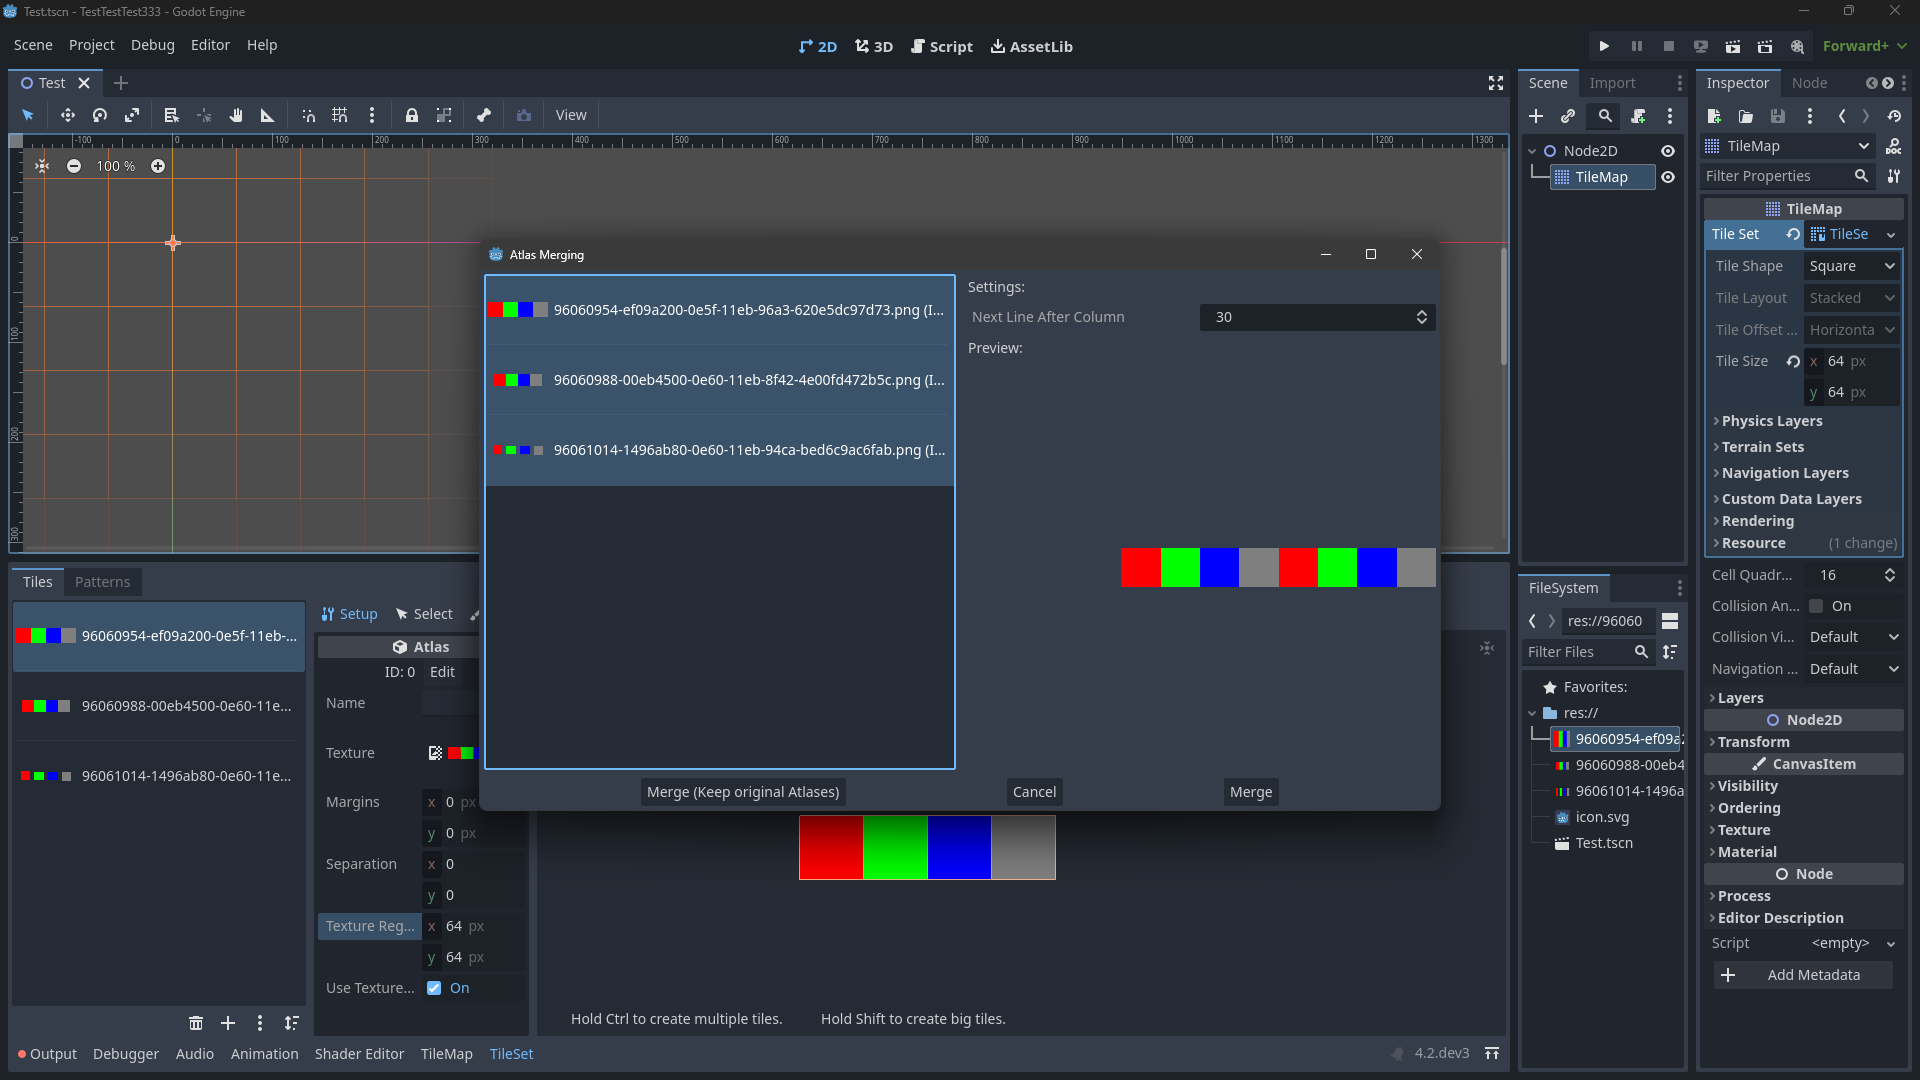
Task: Cancel the Atlas Merging dialog
Action: pyautogui.click(x=1034, y=791)
